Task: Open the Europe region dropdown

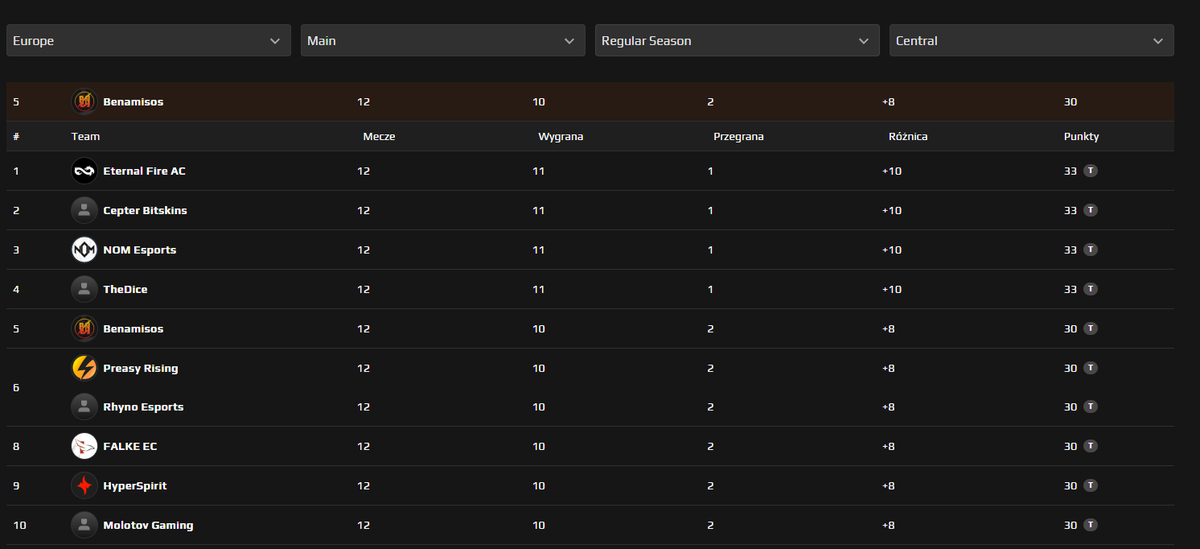Action: click(x=149, y=41)
